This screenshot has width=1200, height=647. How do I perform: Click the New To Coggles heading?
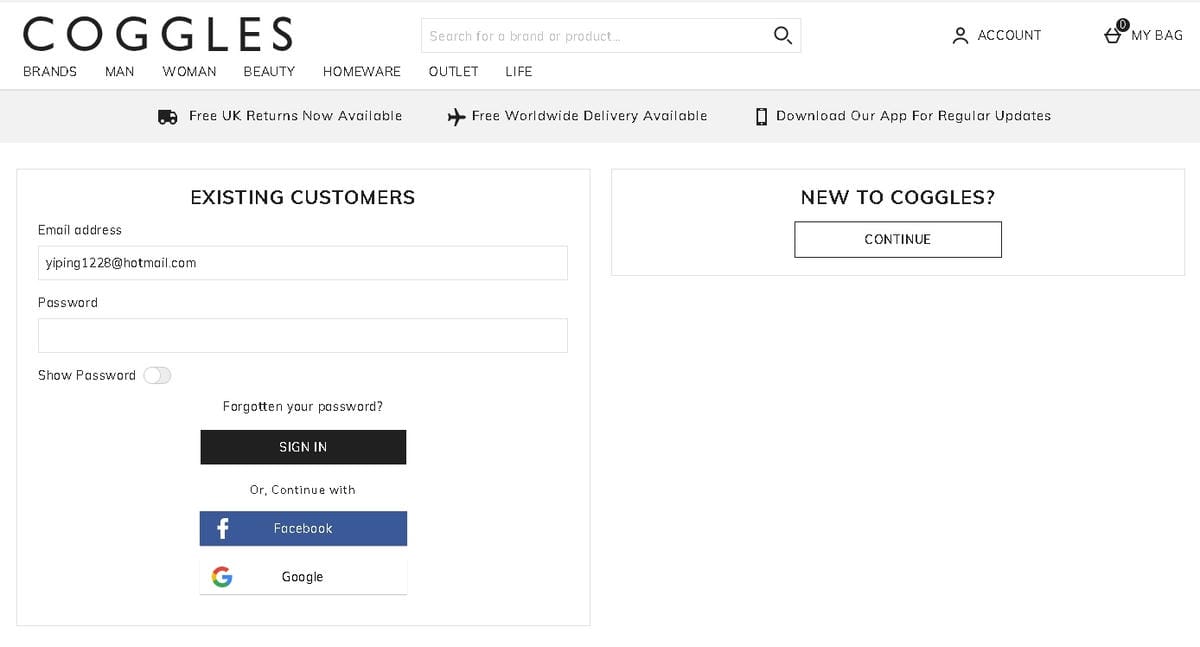point(898,197)
